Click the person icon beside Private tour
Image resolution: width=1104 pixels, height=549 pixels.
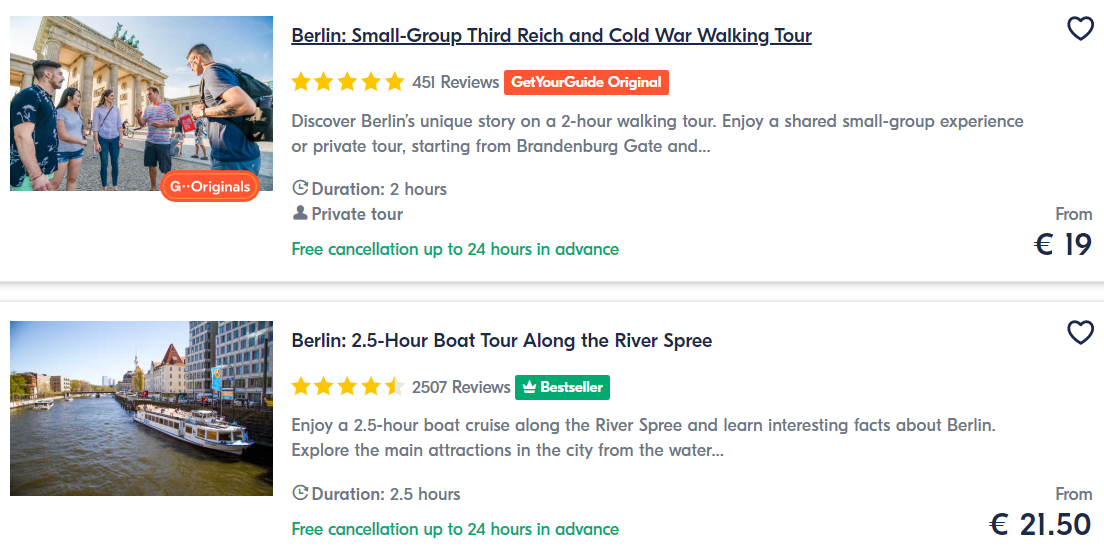[300, 213]
